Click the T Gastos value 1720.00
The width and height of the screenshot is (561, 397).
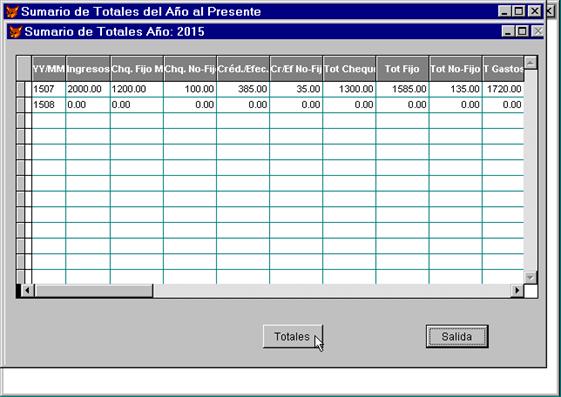[503, 89]
